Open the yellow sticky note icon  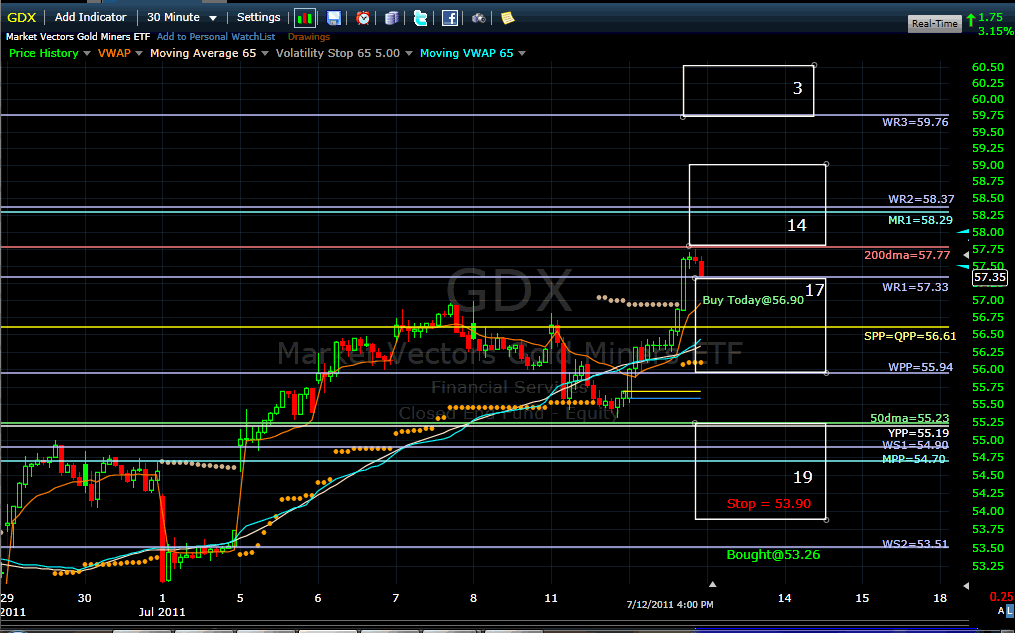pyautogui.click(x=508, y=18)
